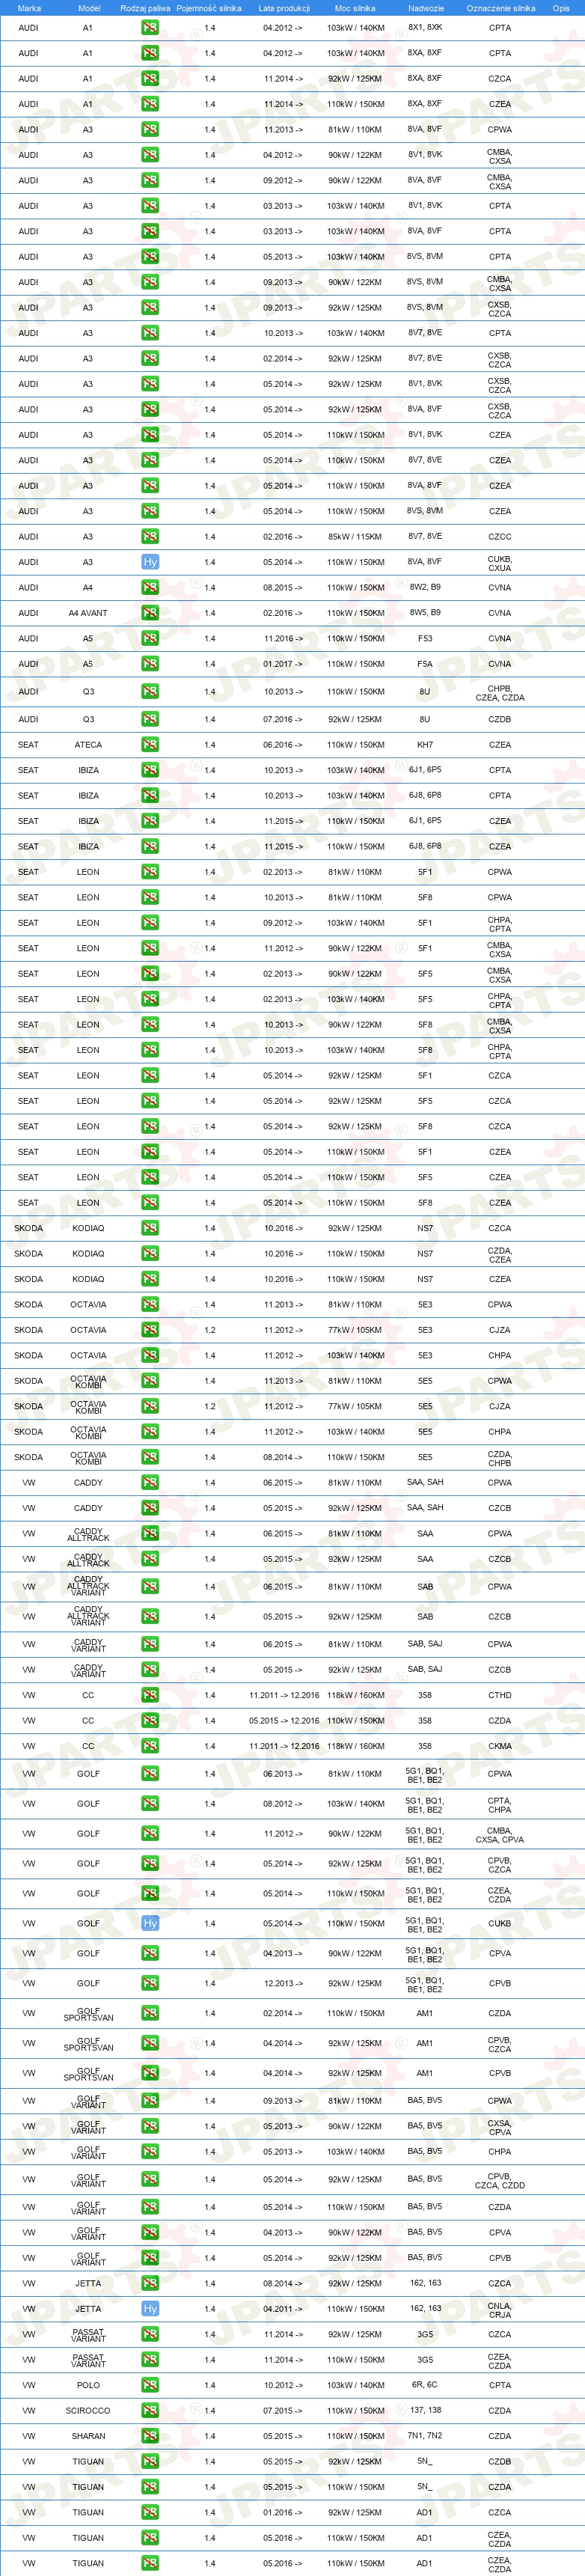Select the hybrid Hy icon in the VW JETTA row

[x=150, y=2309]
